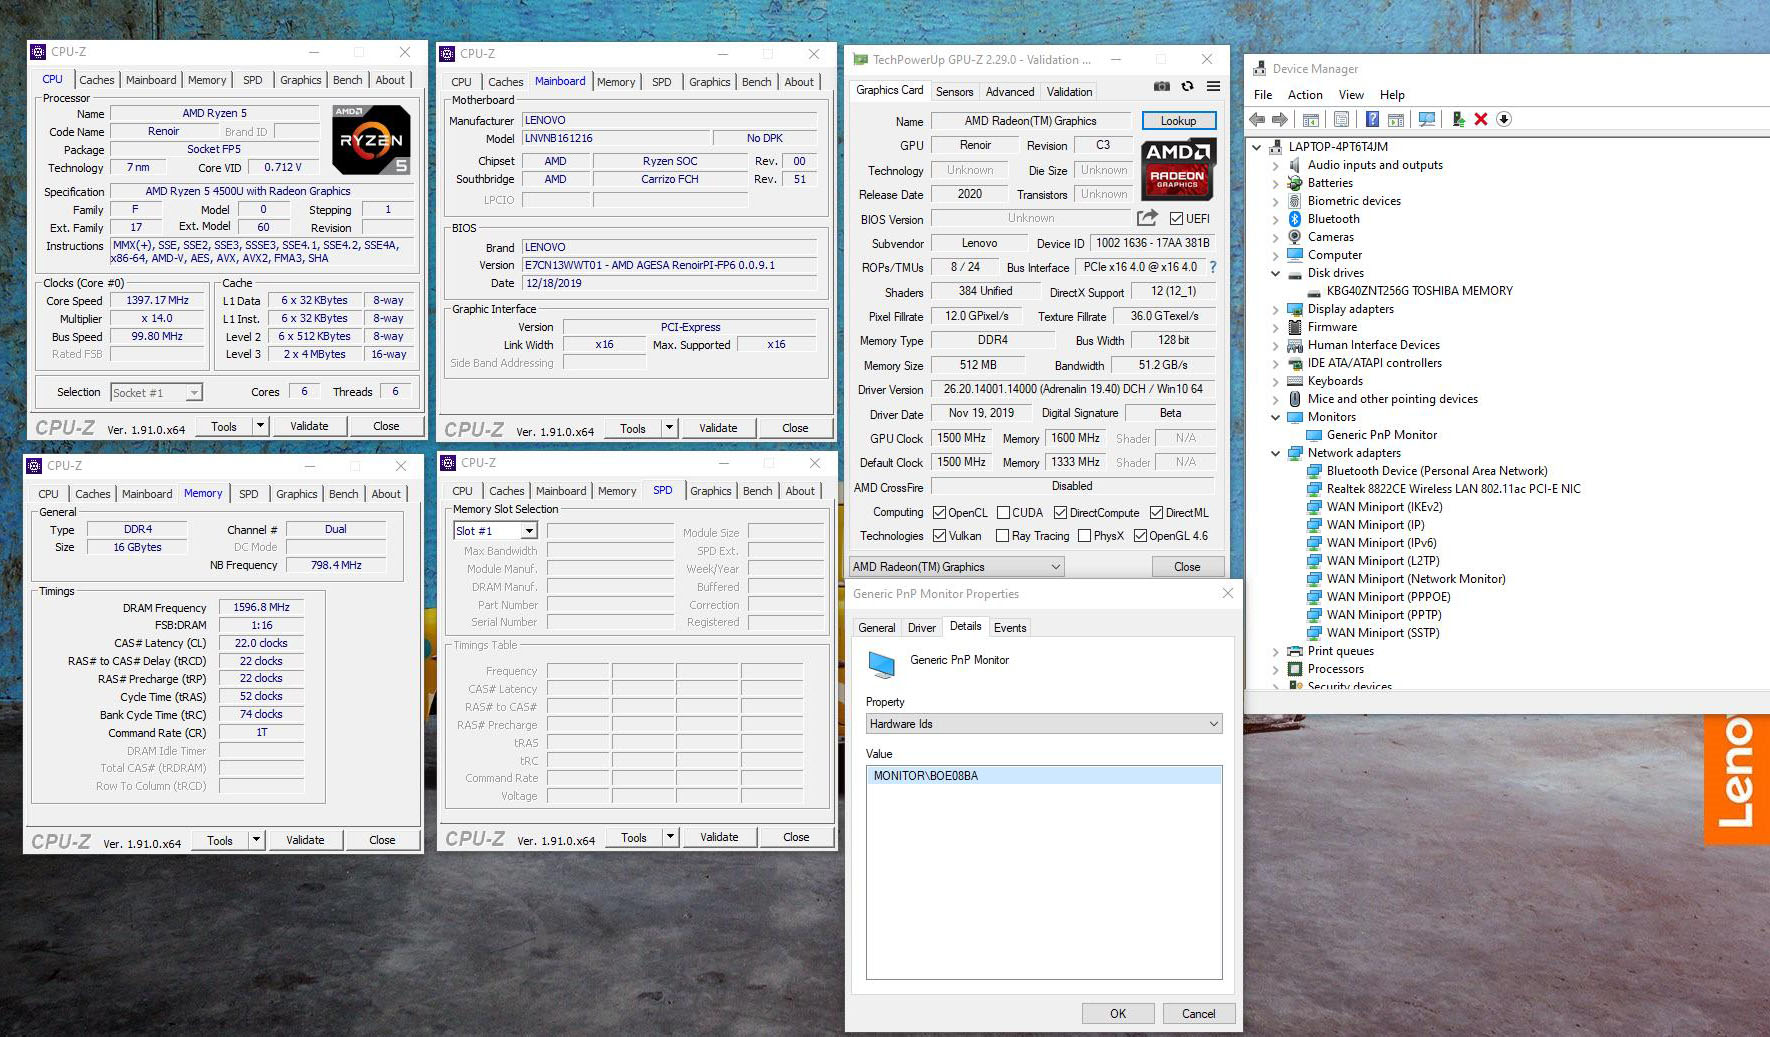Screen dimensions: 1770x1037
Task: Select the MONITOR\BOE08BA value entry
Action: (x=1044, y=776)
